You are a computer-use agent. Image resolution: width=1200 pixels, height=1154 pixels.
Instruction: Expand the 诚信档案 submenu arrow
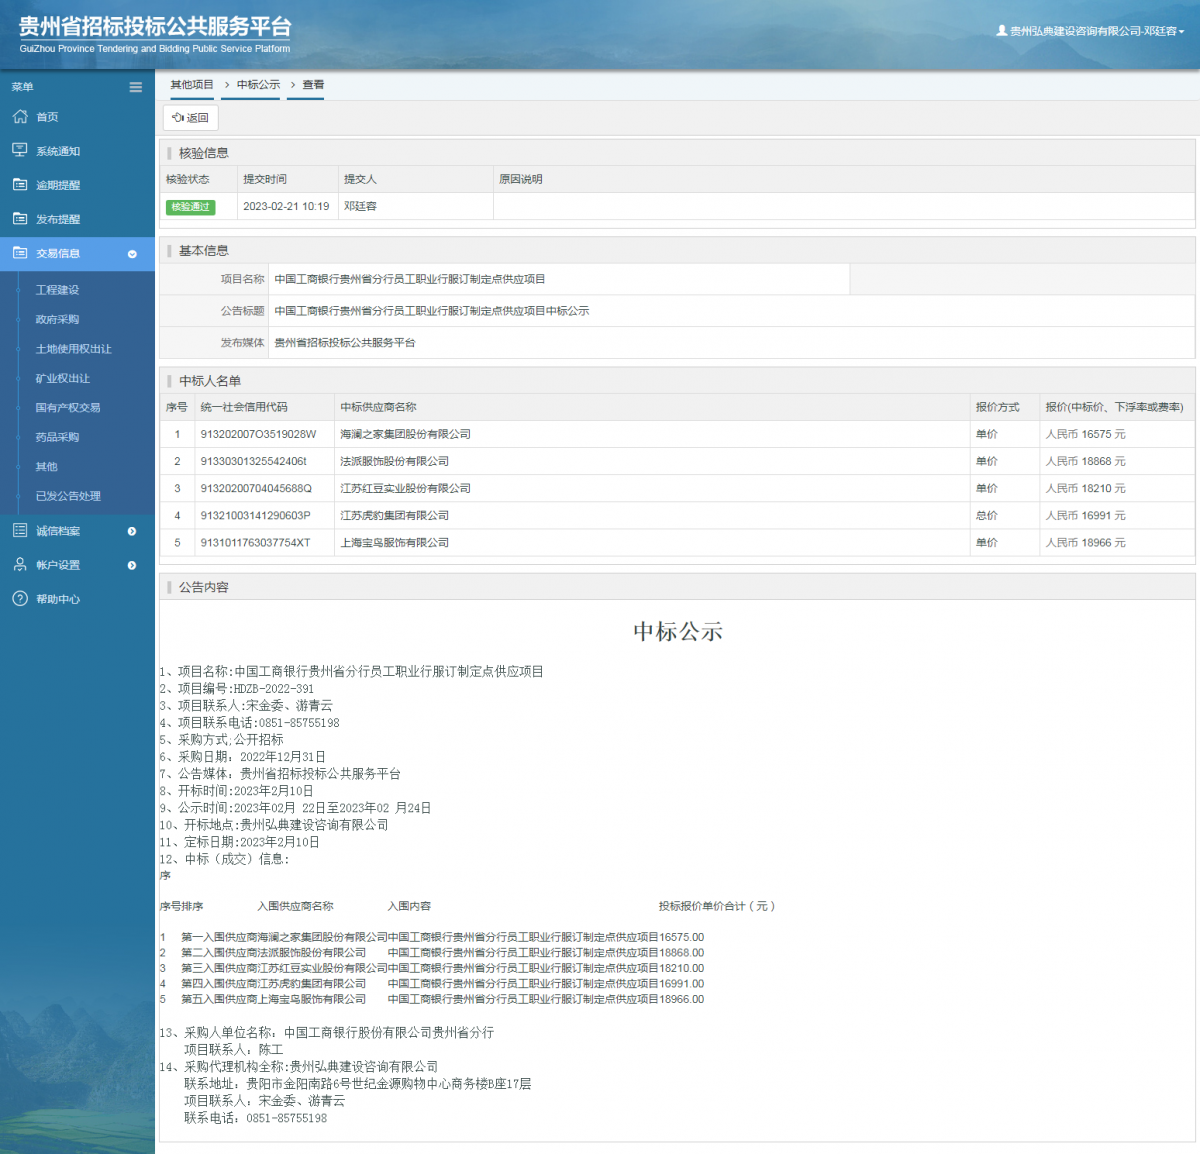[x=132, y=532]
